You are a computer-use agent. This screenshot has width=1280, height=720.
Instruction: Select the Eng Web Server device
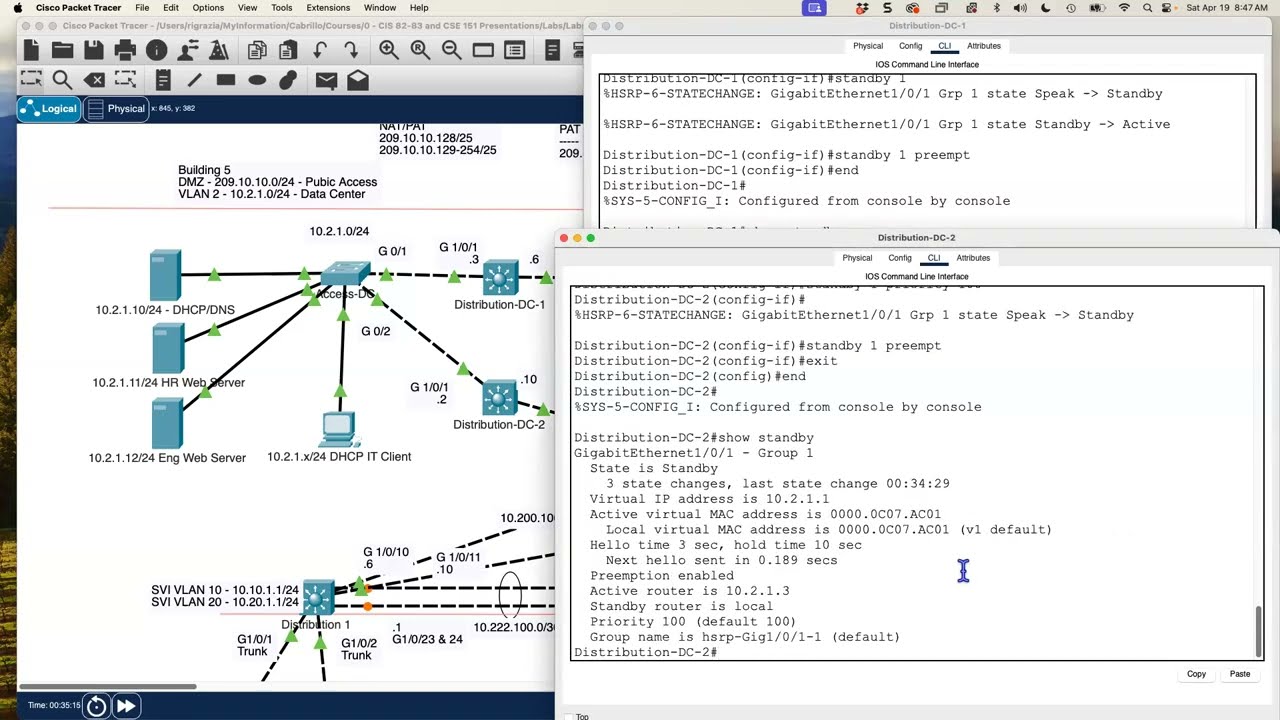point(167,423)
